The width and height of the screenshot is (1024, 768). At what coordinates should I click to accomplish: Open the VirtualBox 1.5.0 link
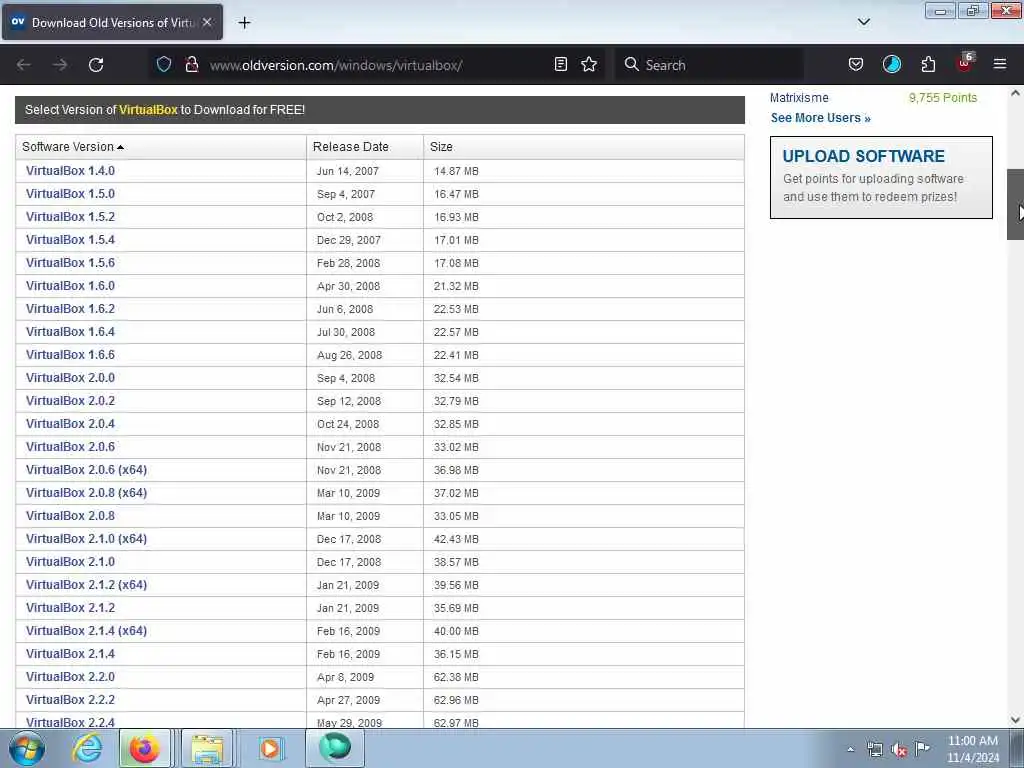pyautogui.click(x=71, y=194)
